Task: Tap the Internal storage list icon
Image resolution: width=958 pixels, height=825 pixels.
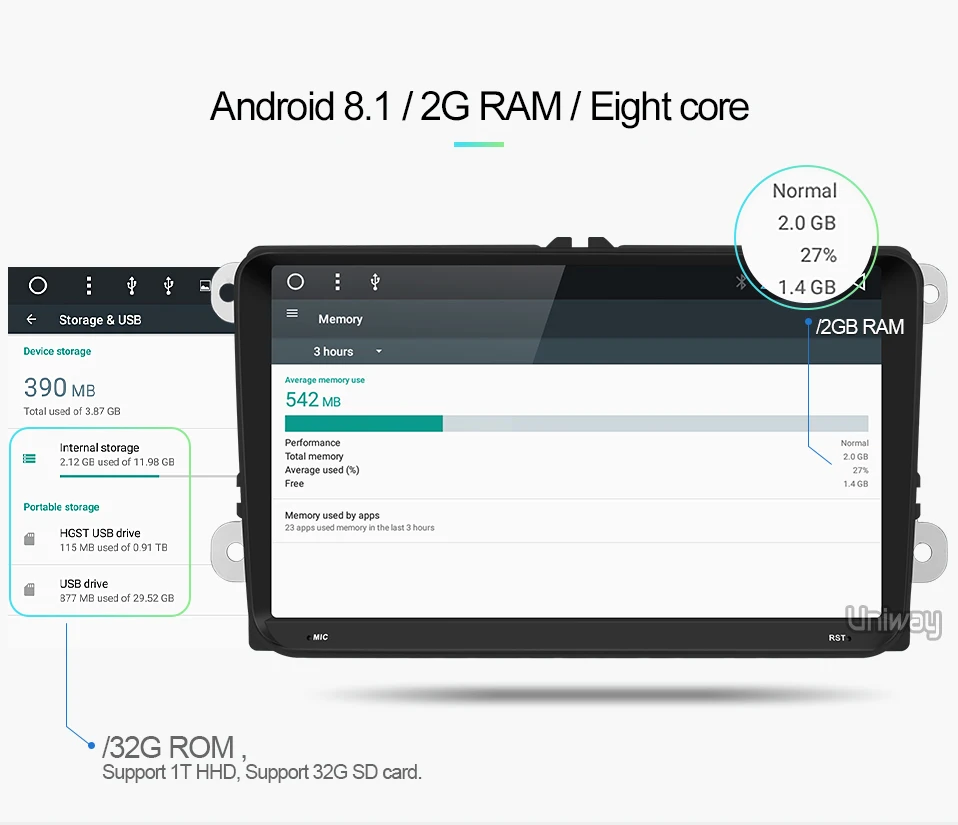Action: point(29,458)
